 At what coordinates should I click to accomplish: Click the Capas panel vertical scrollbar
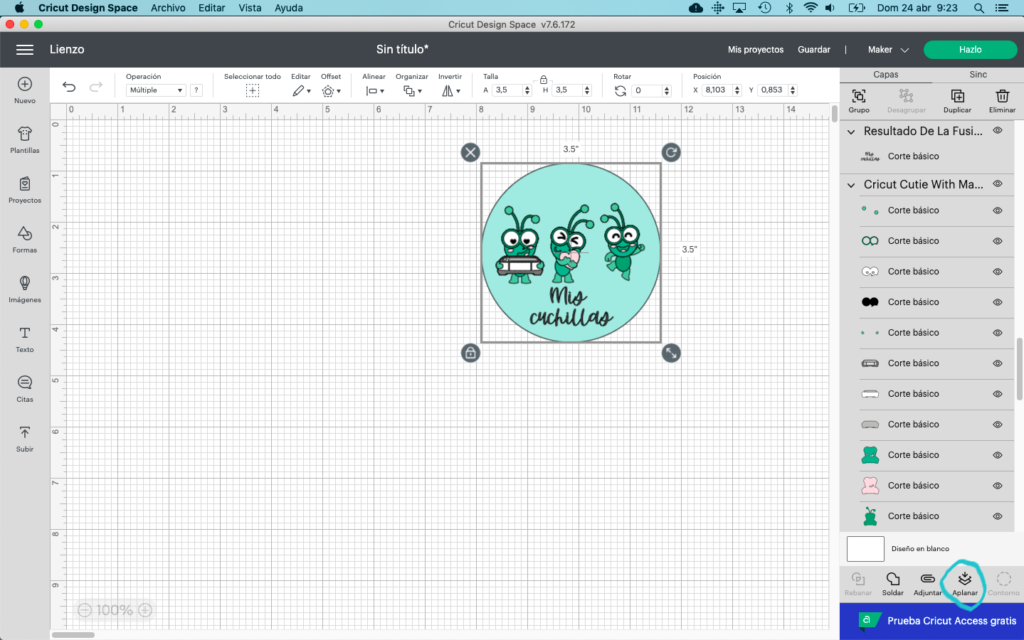pyautogui.click(x=1019, y=369)
